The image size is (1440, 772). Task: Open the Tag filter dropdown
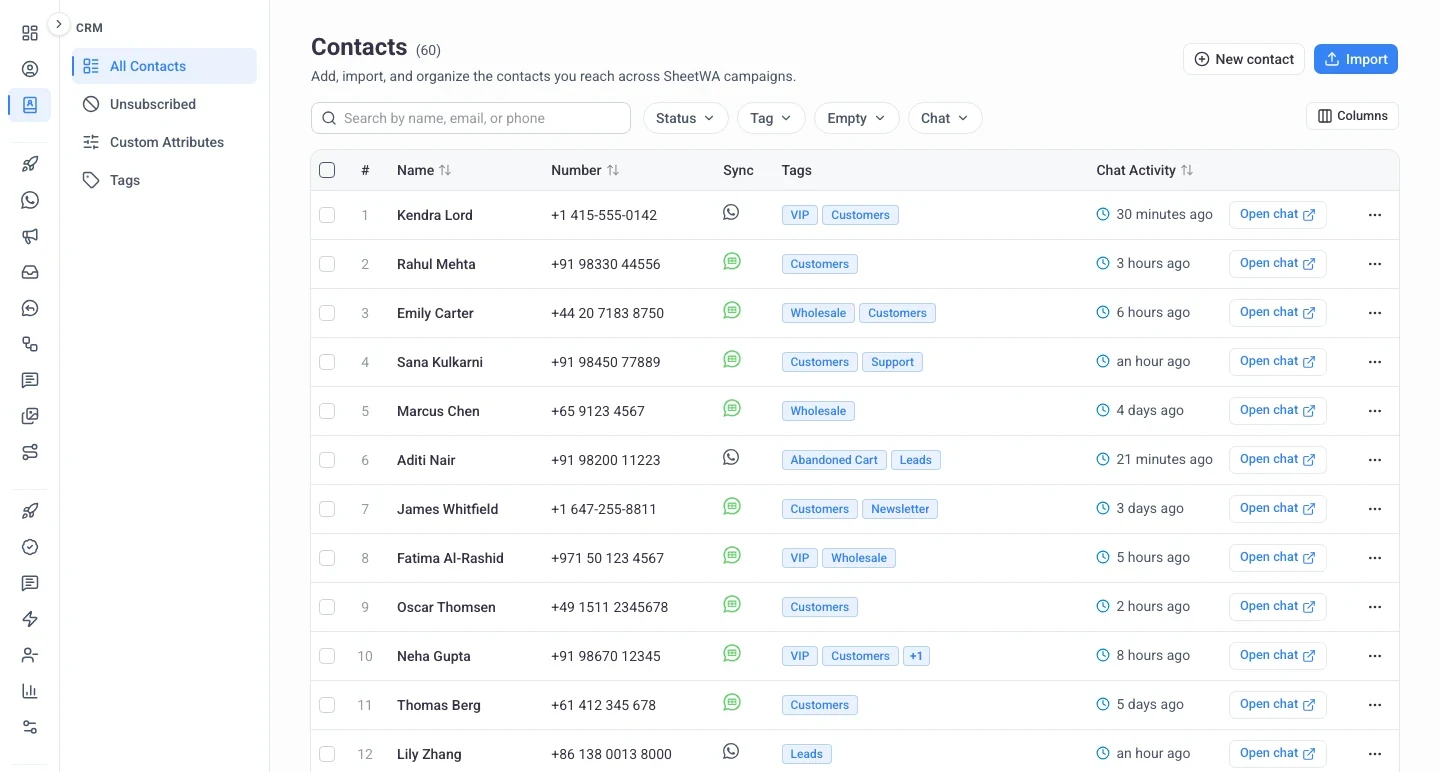coord(771,118)
